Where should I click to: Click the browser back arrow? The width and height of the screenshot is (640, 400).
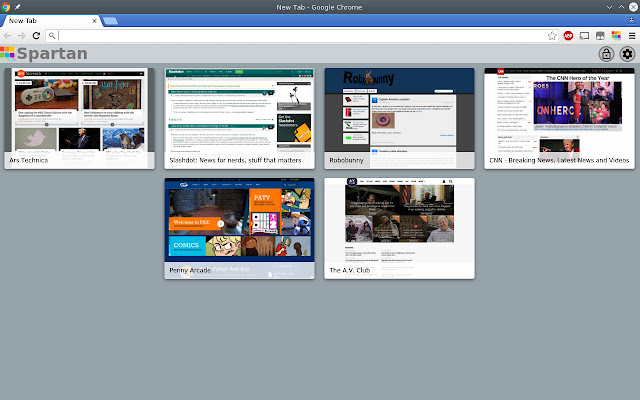point(8,35)
